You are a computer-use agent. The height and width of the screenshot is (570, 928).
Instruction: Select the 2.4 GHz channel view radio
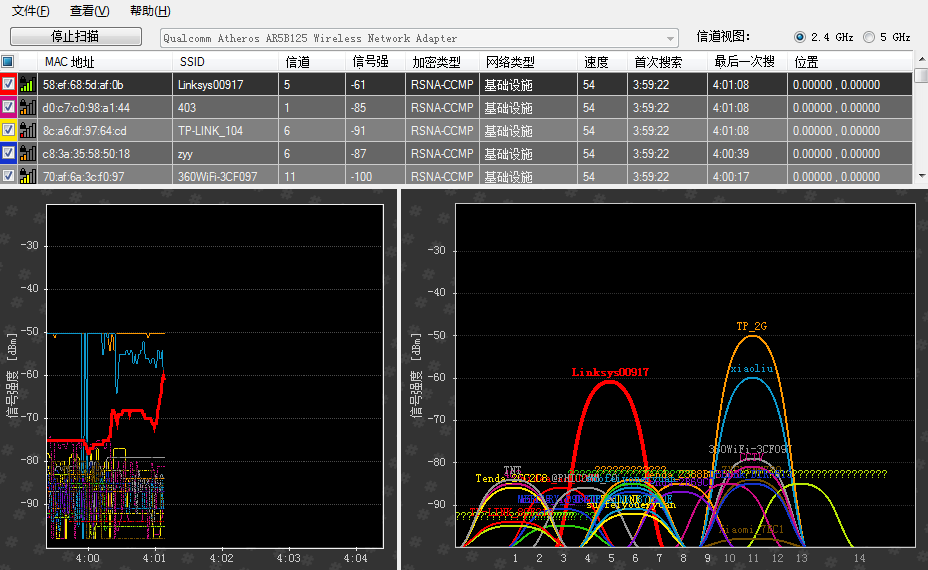point(800,37)
